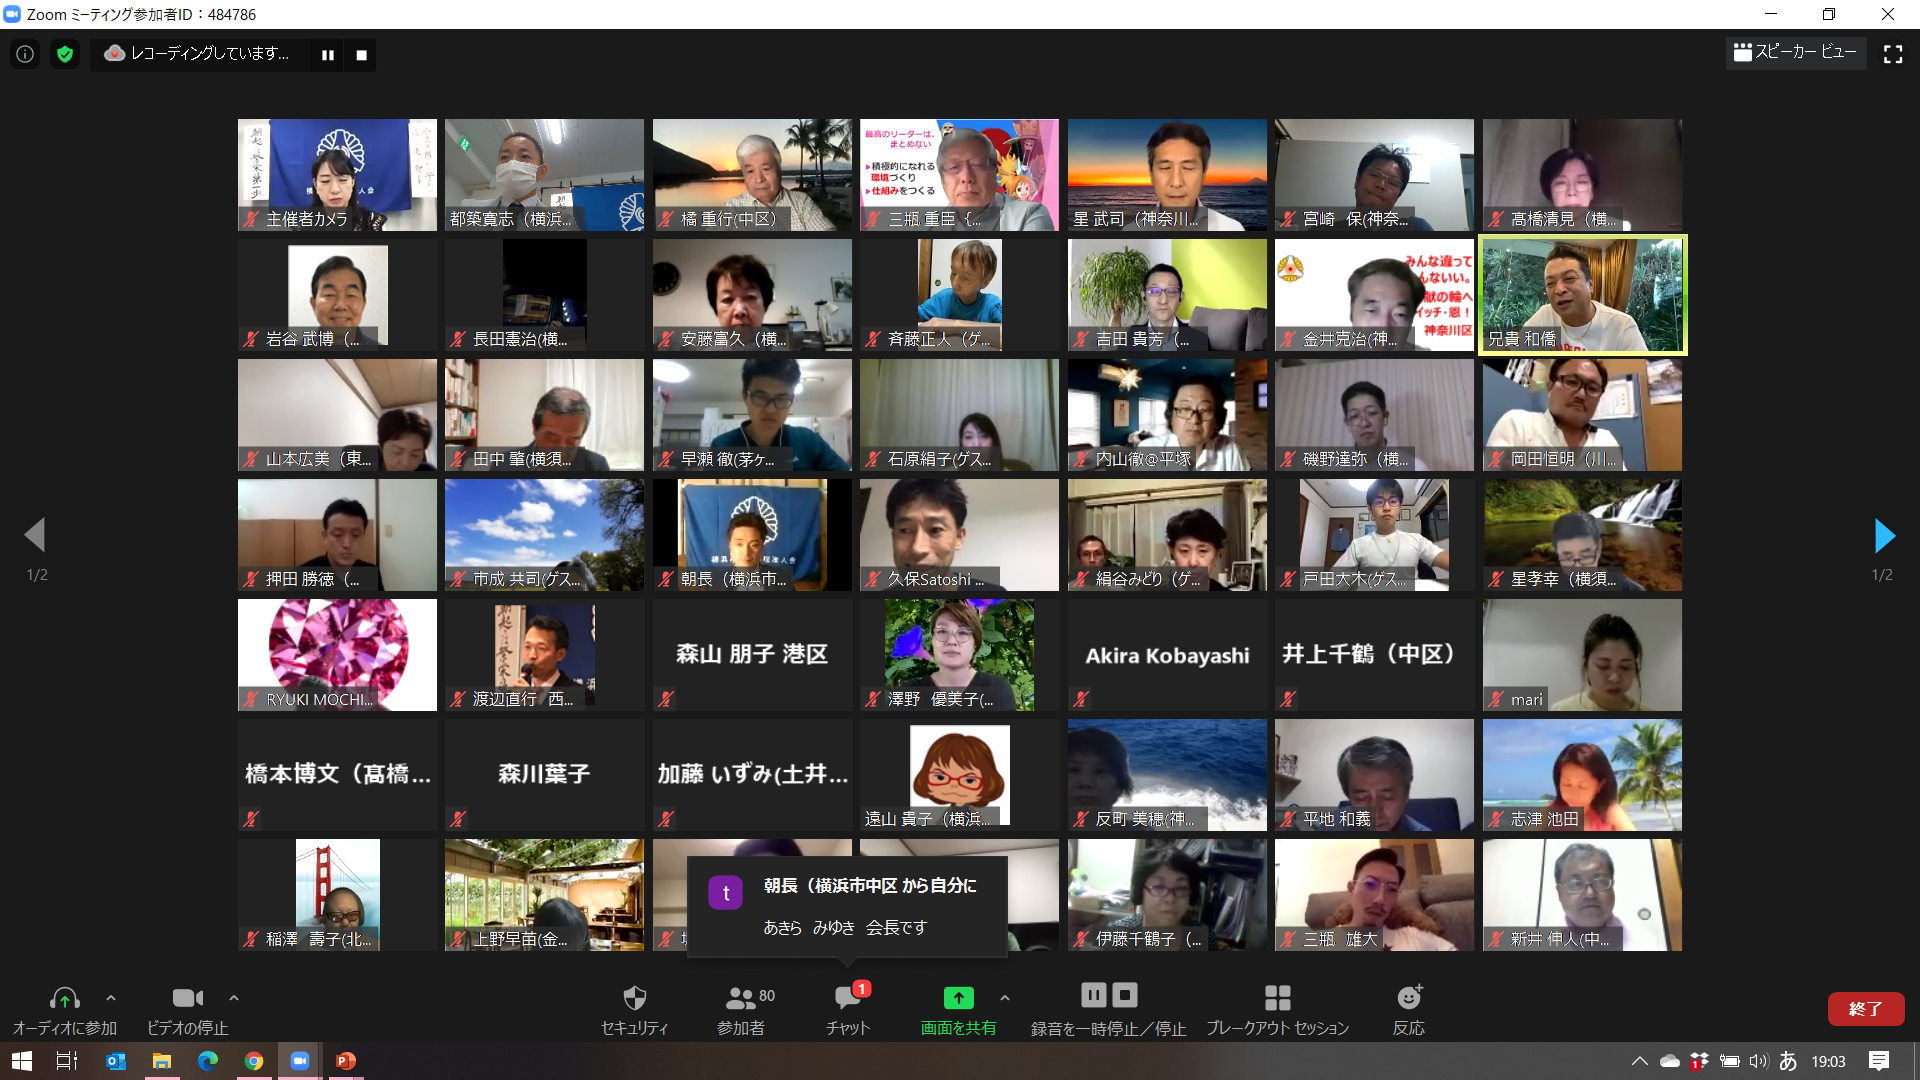Click the green Share Screen icon

tap(958, 998)
